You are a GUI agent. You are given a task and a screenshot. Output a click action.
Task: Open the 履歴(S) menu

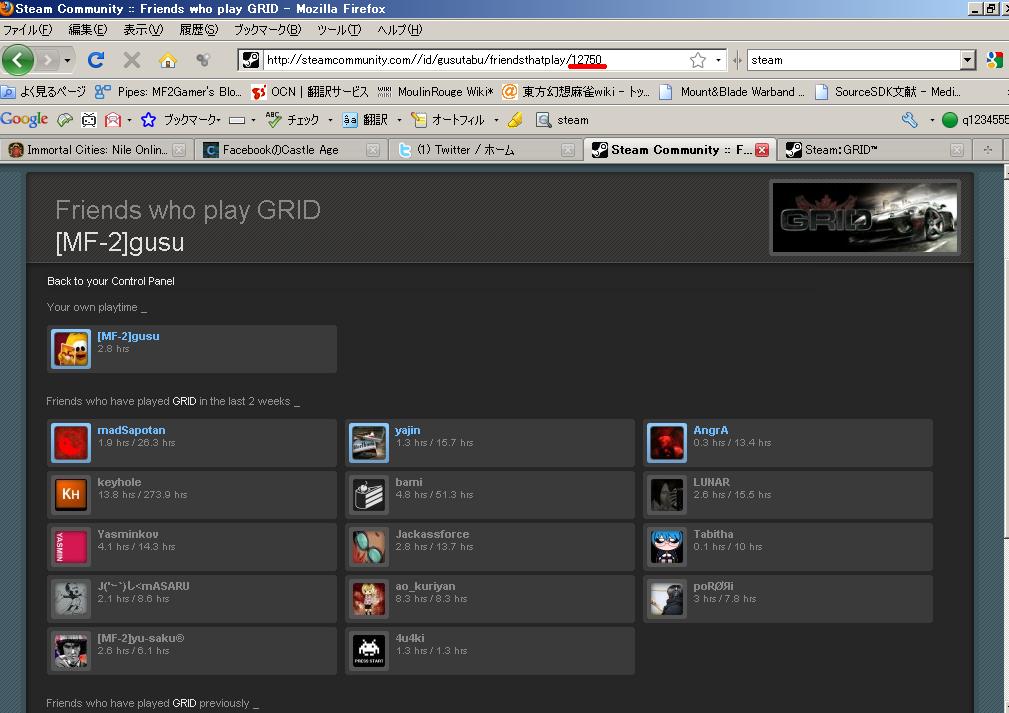coord(199,30)
